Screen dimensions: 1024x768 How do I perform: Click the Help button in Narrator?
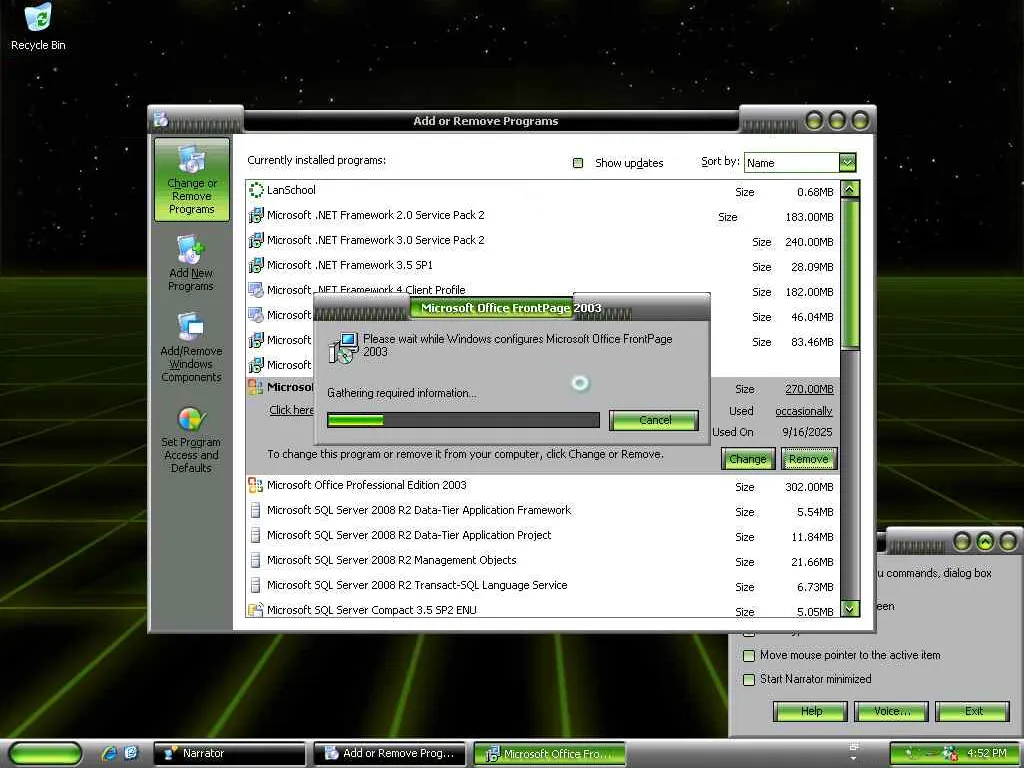point(810,711)
